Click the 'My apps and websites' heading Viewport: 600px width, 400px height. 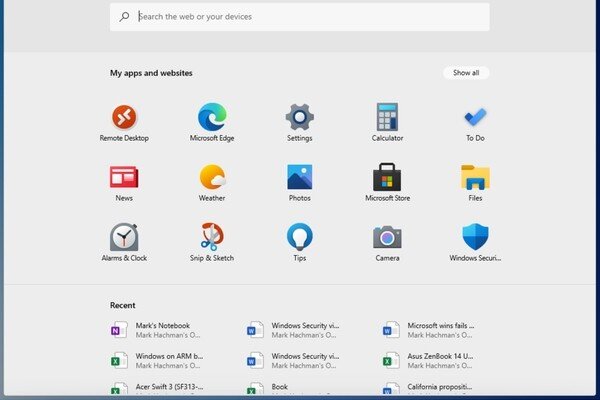pos(151,73)
